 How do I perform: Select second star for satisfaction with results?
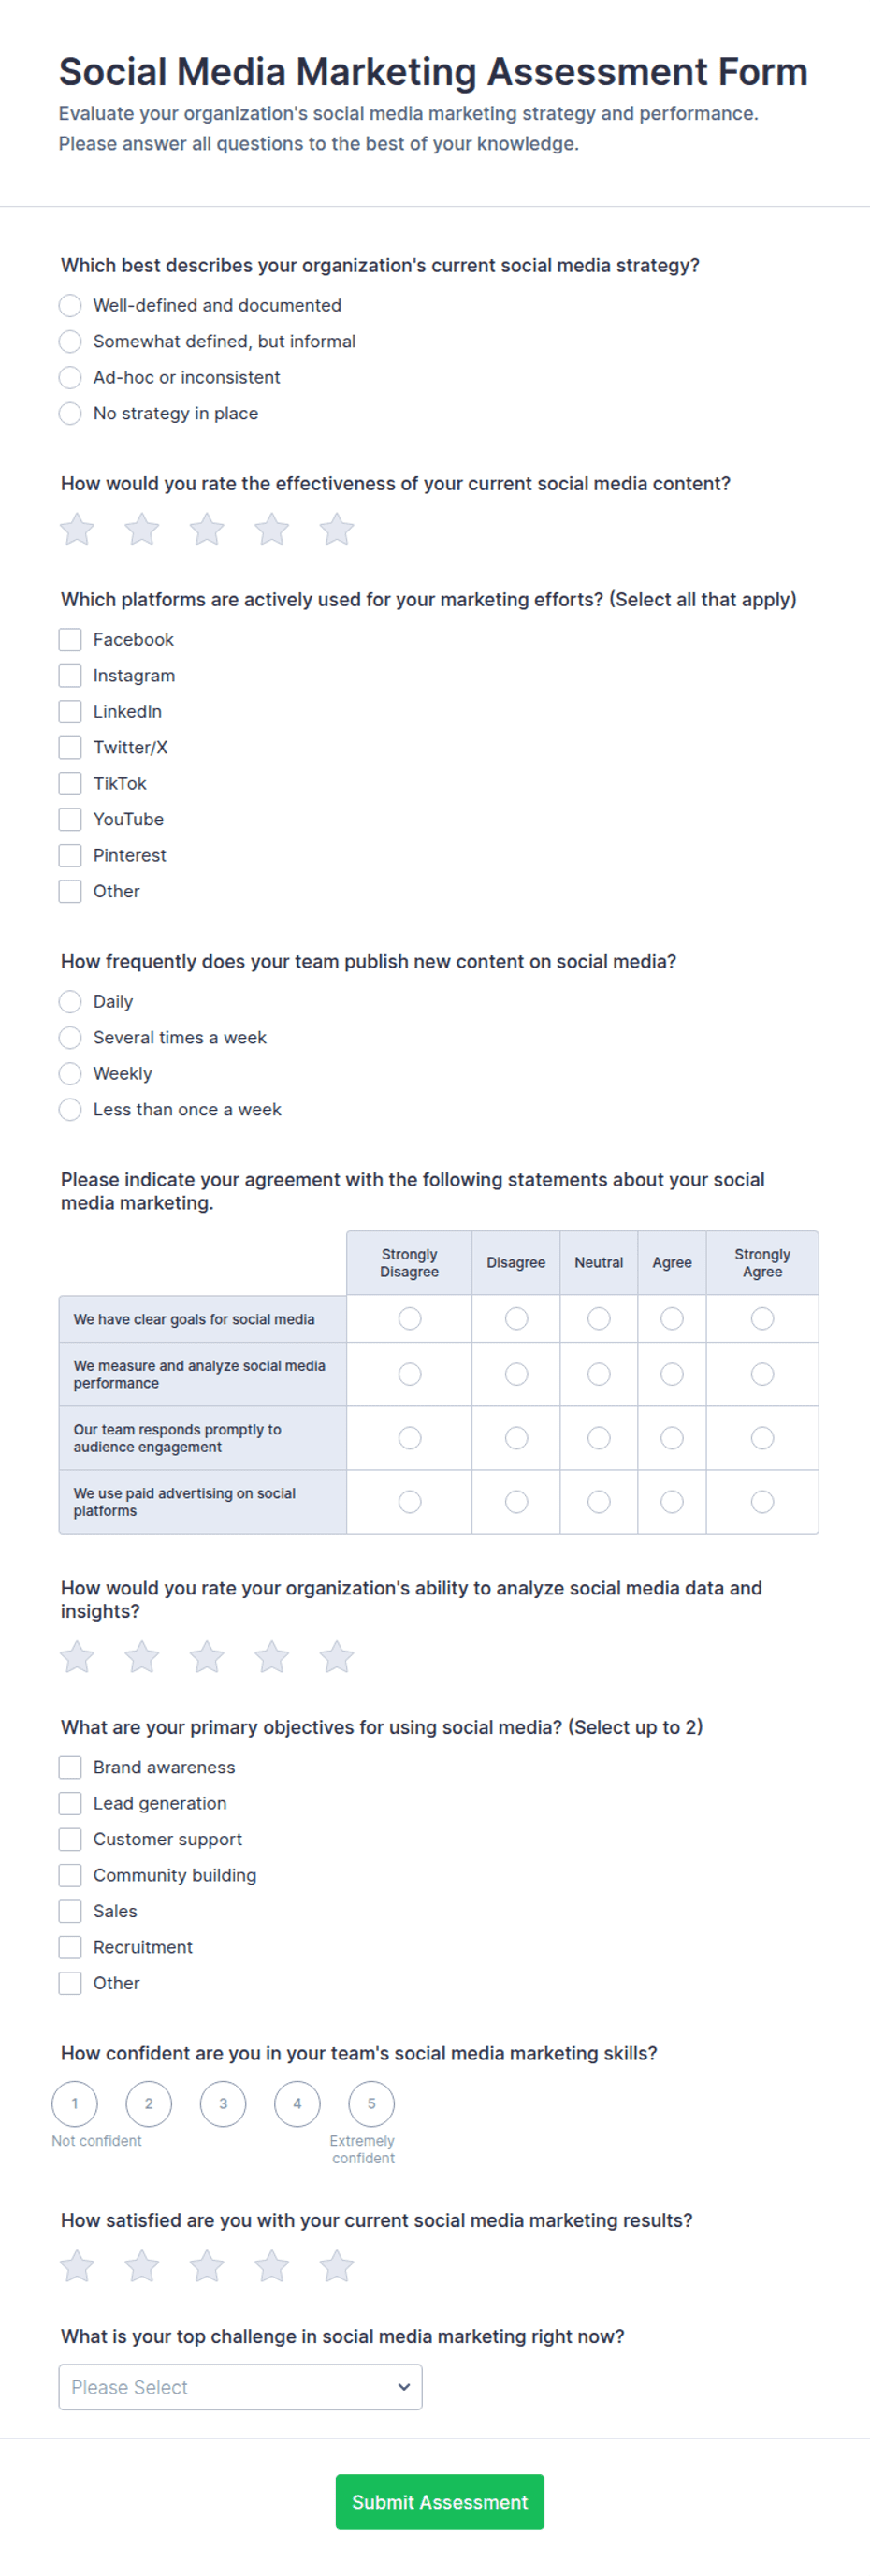142,2266
